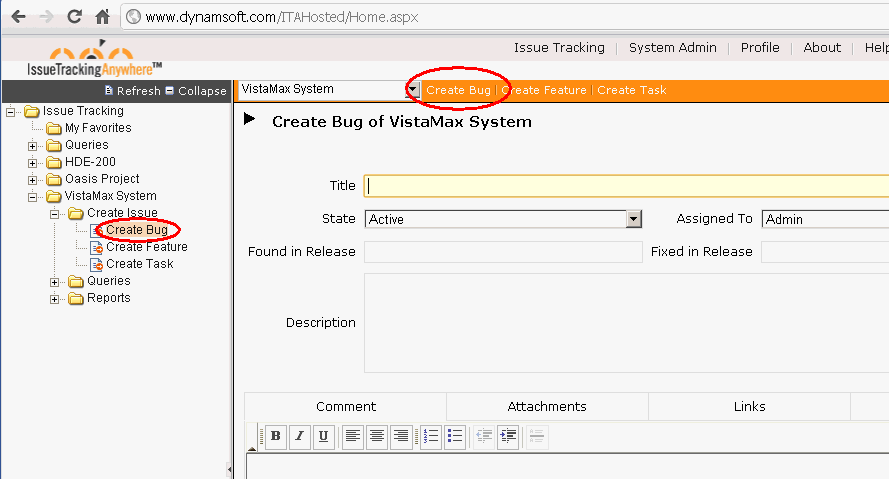Expand the HDE-200 folder
This screenshot has width=889, height=479.
32,163
